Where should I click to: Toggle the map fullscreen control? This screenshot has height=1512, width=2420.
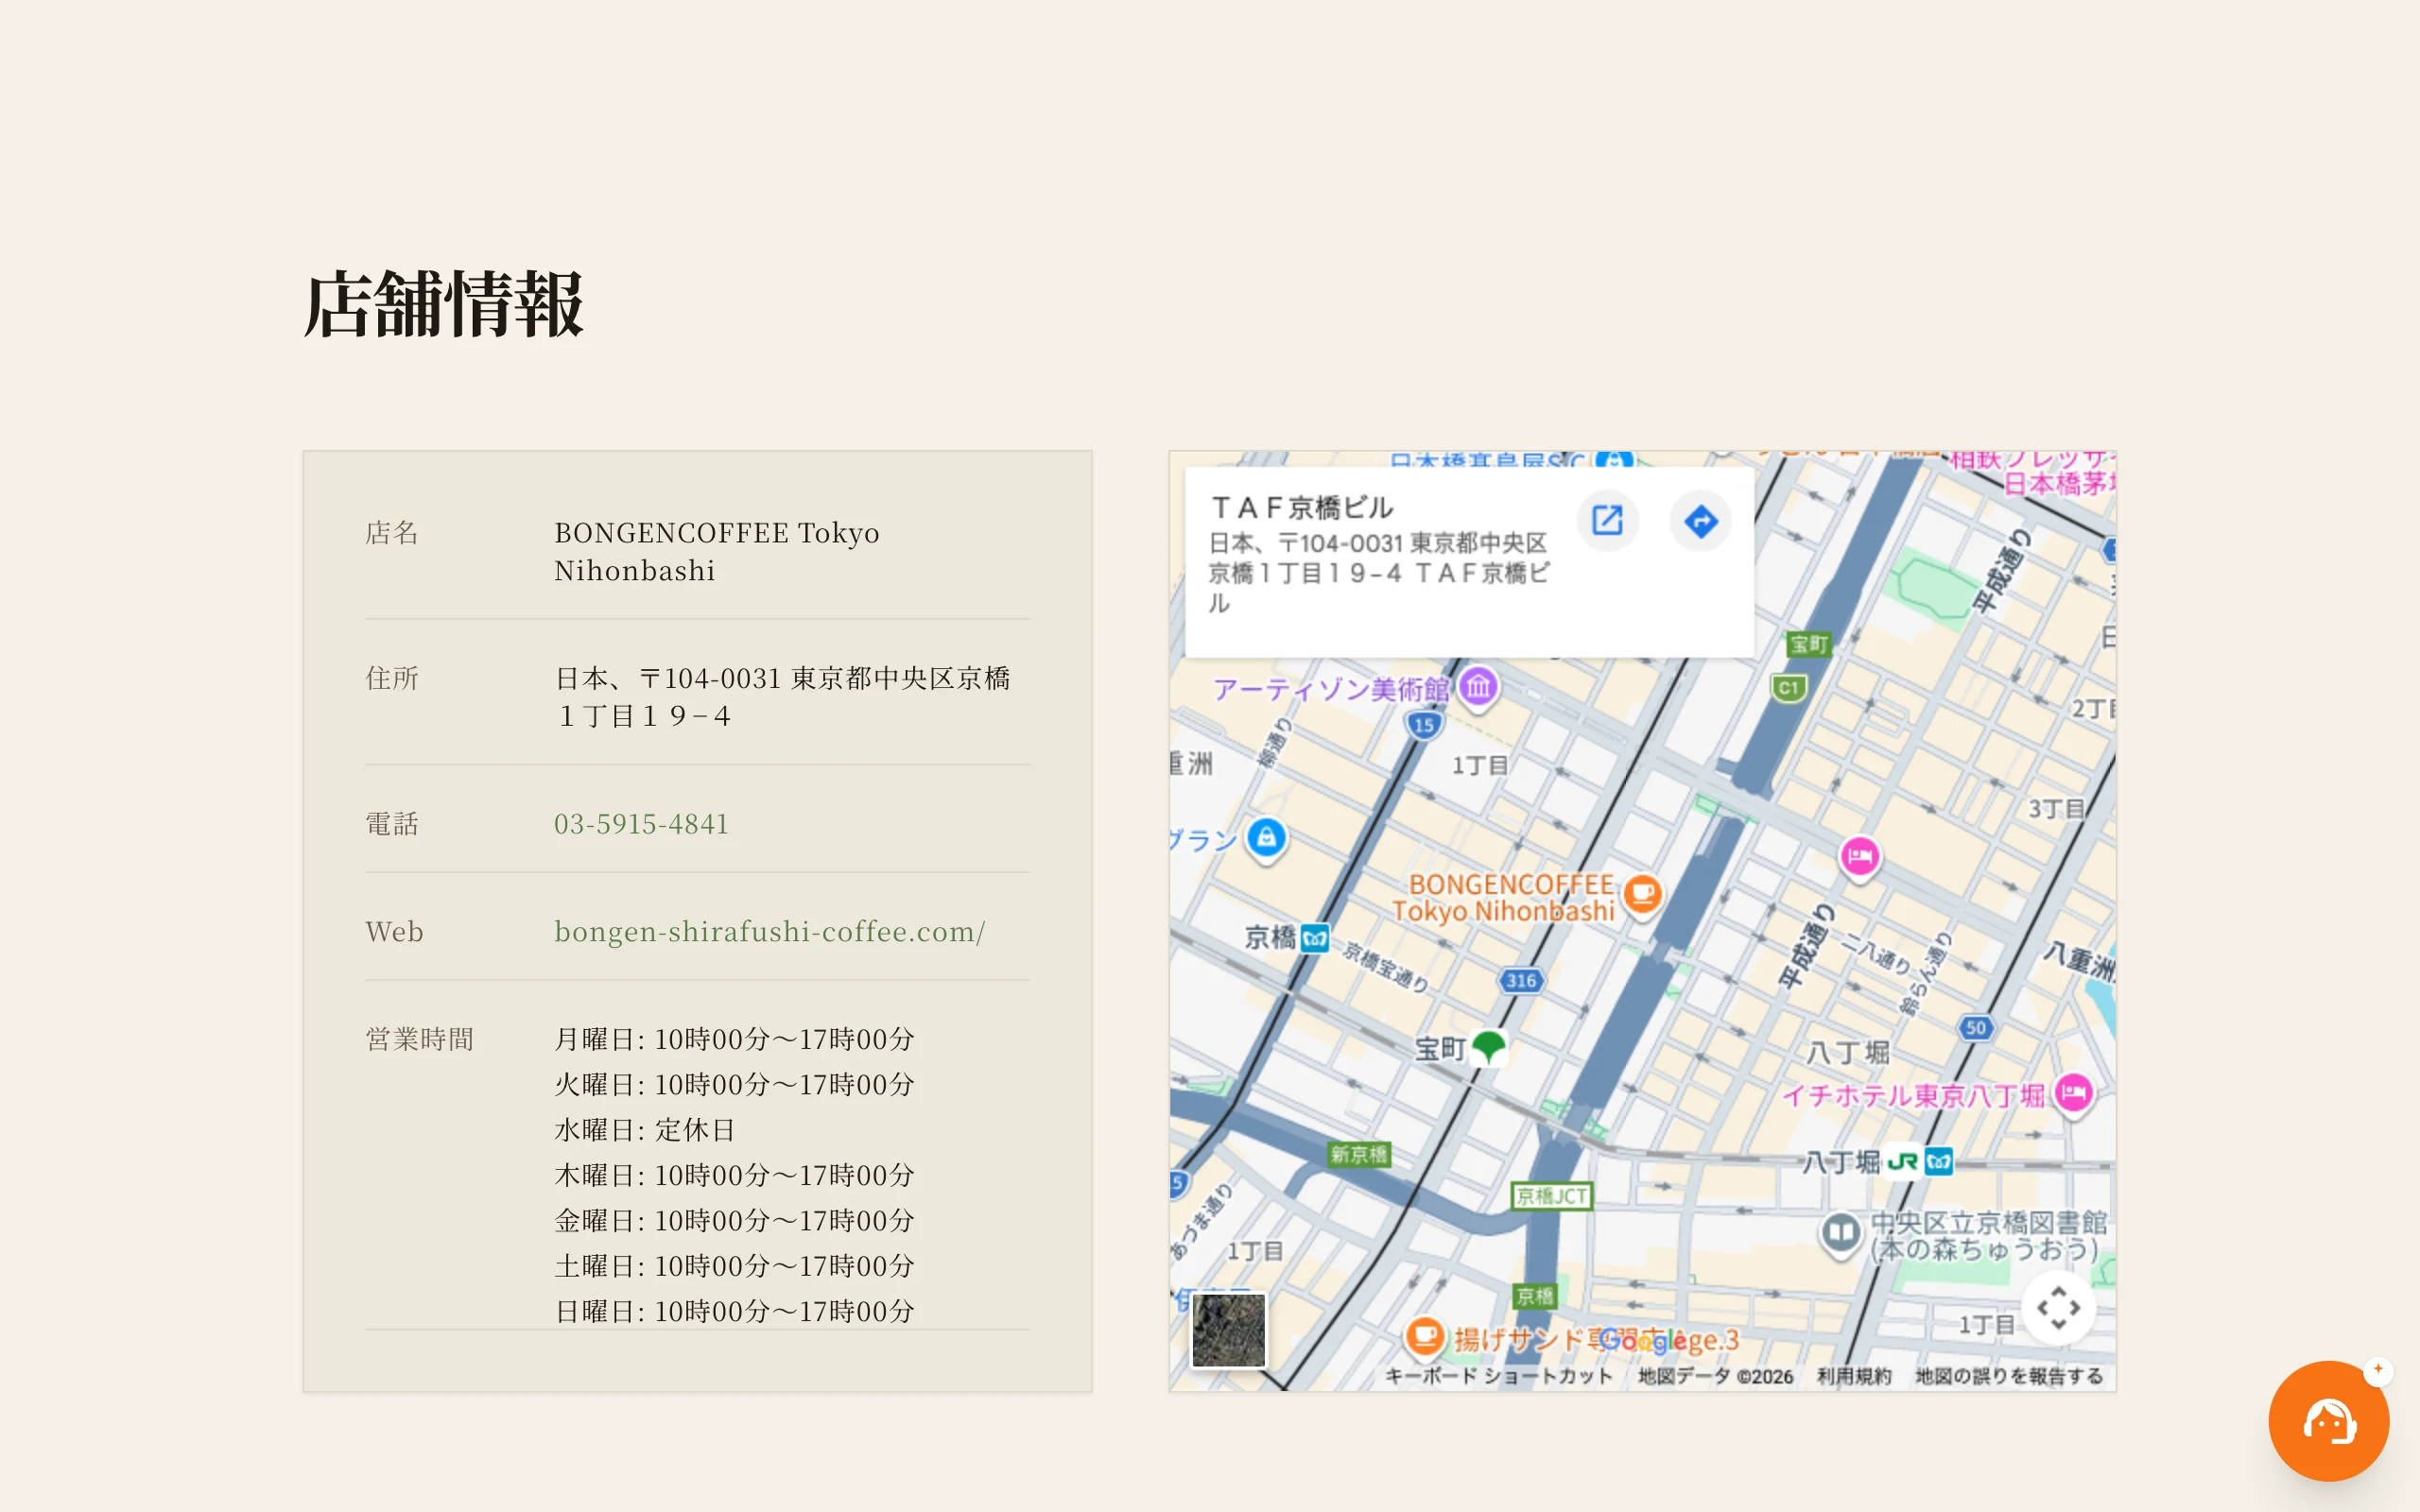[2058, 1307]
